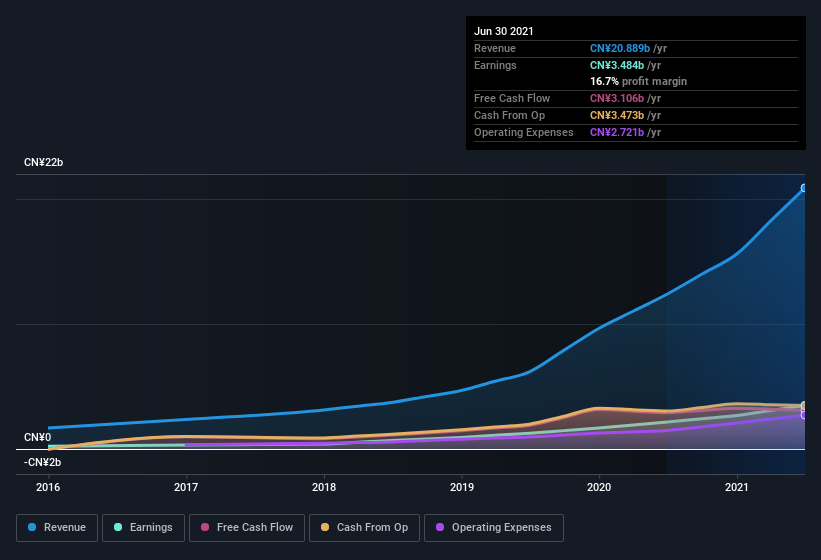Click the Operating Expenses tooltip label
This screenshot has height=560, width=821.
pos(524,132)
